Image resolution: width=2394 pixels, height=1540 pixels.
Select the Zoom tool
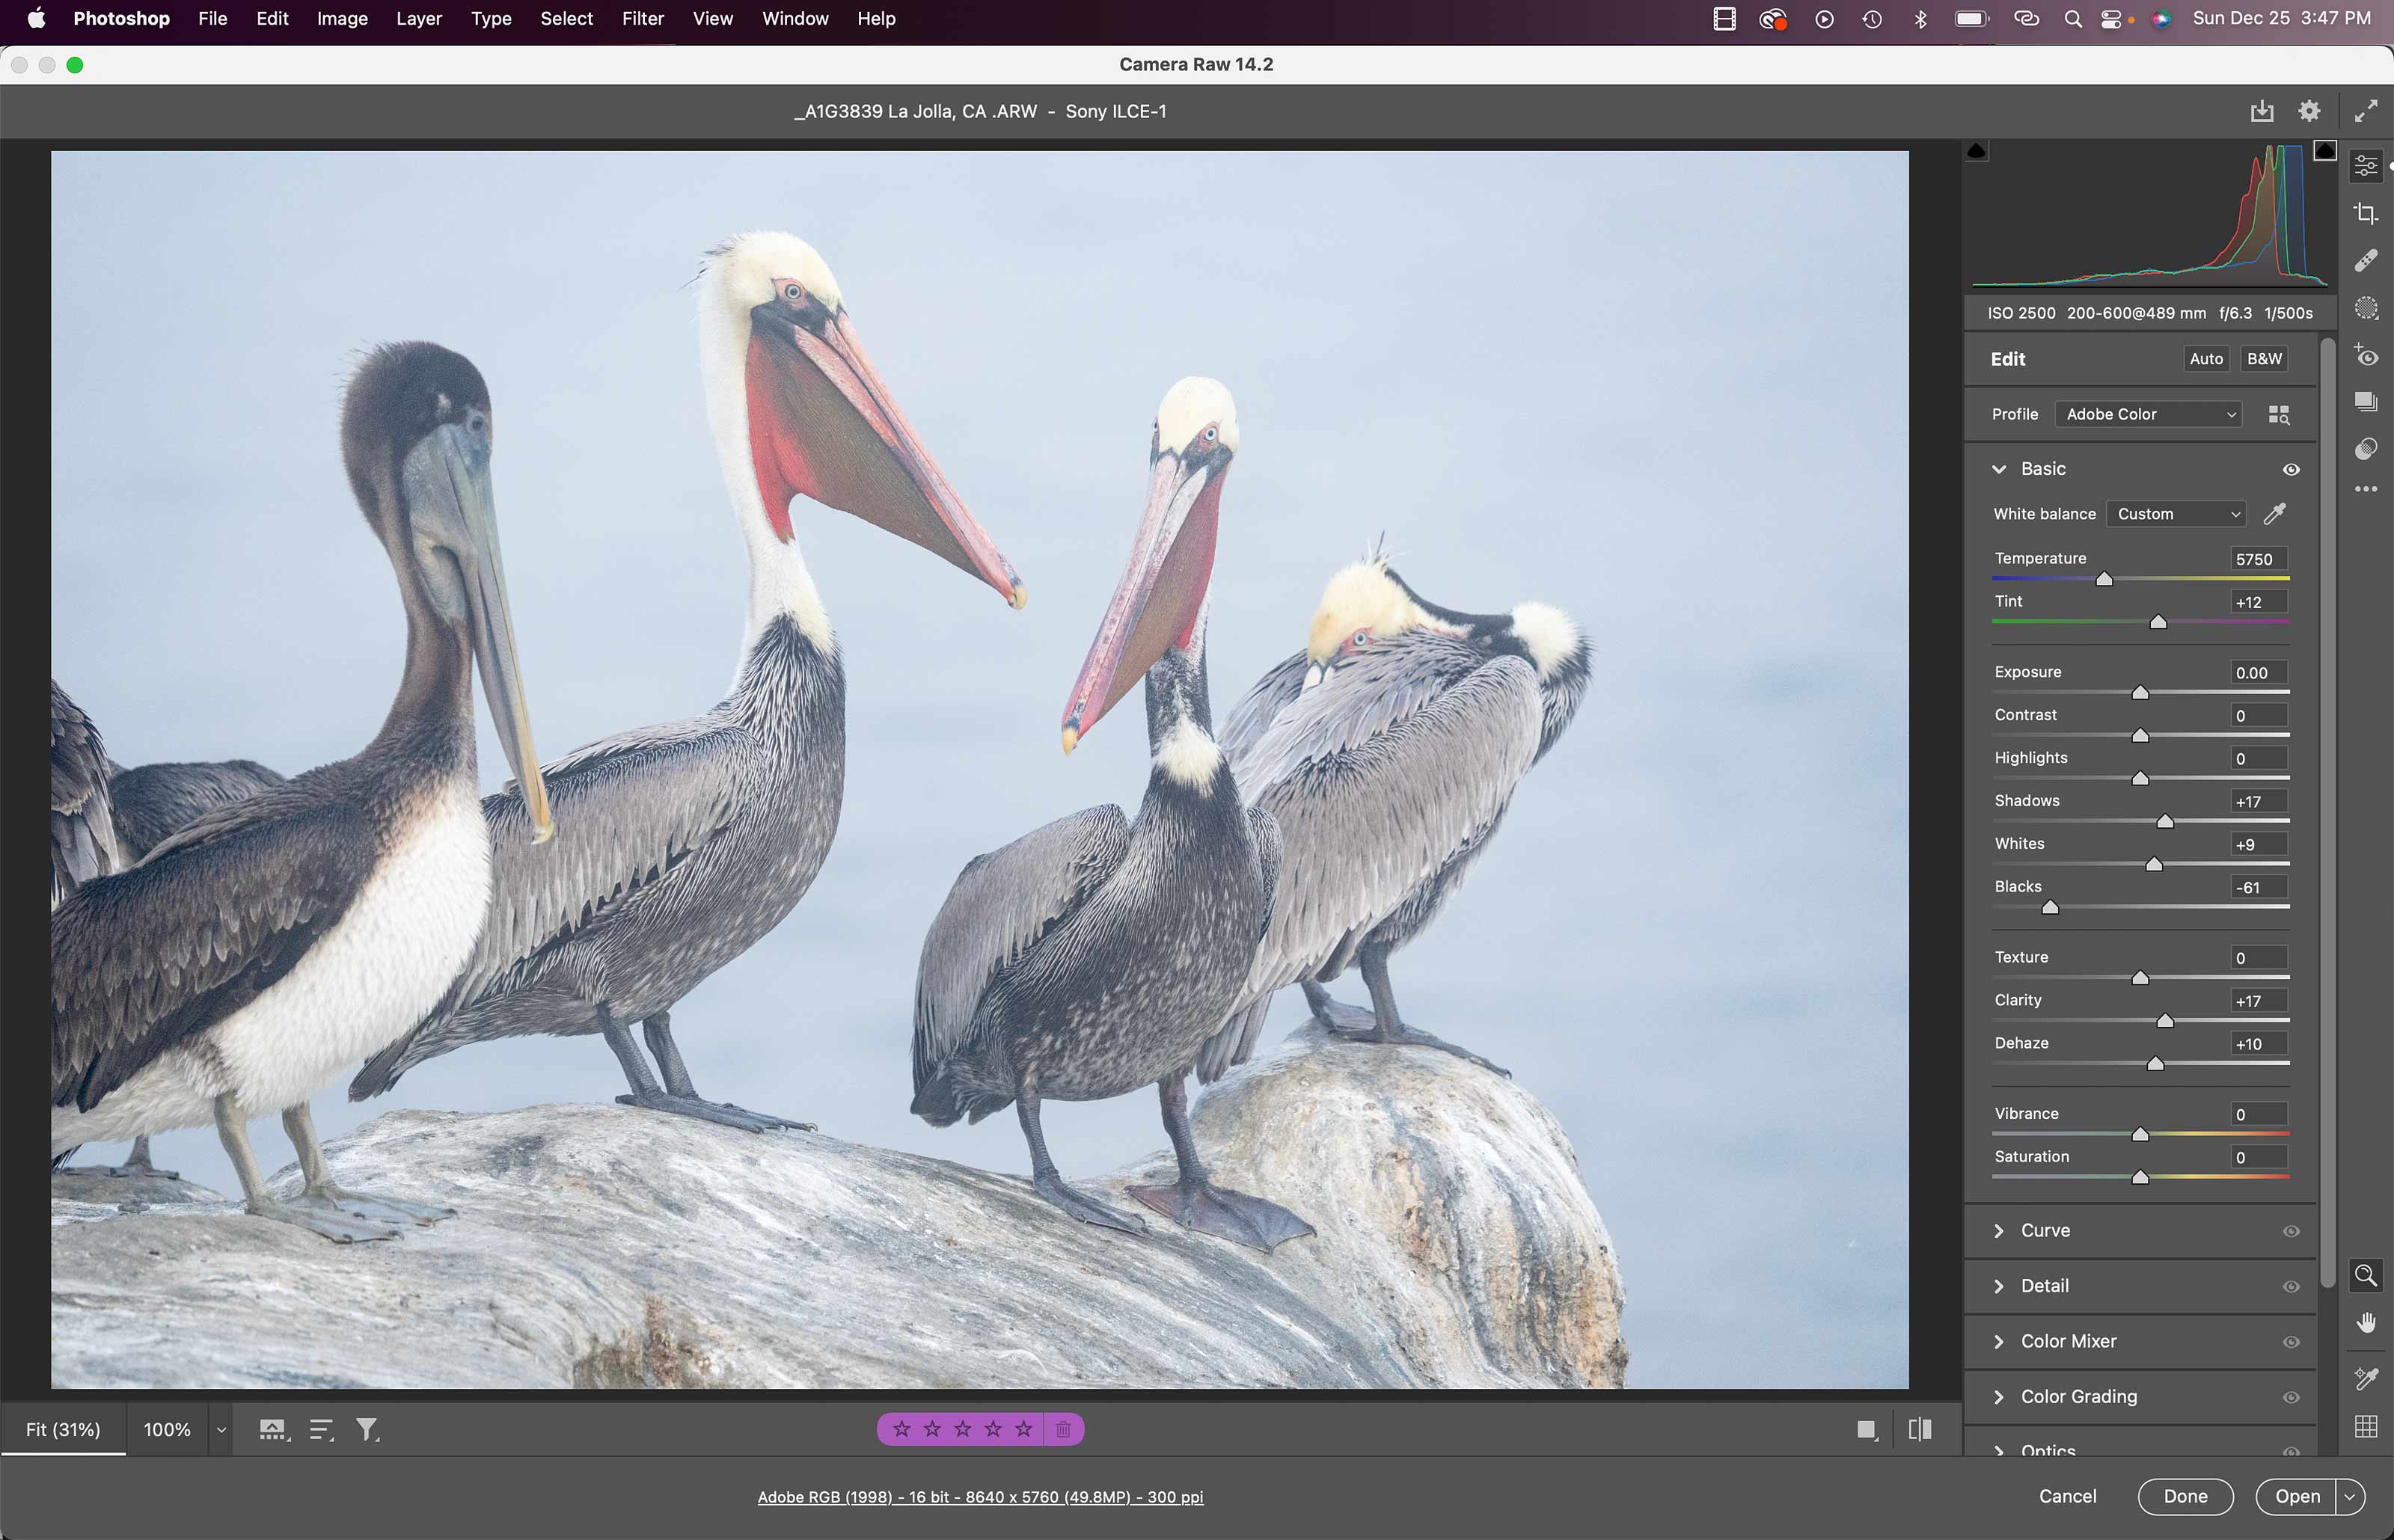click(2365, 1276)
